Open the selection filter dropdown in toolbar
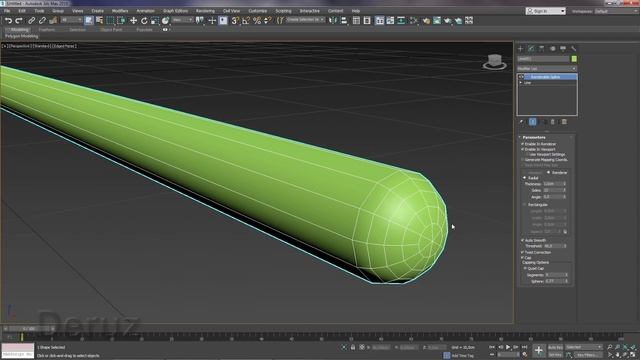The height and width of the screenshot is (360, 640). click(71, 20)
